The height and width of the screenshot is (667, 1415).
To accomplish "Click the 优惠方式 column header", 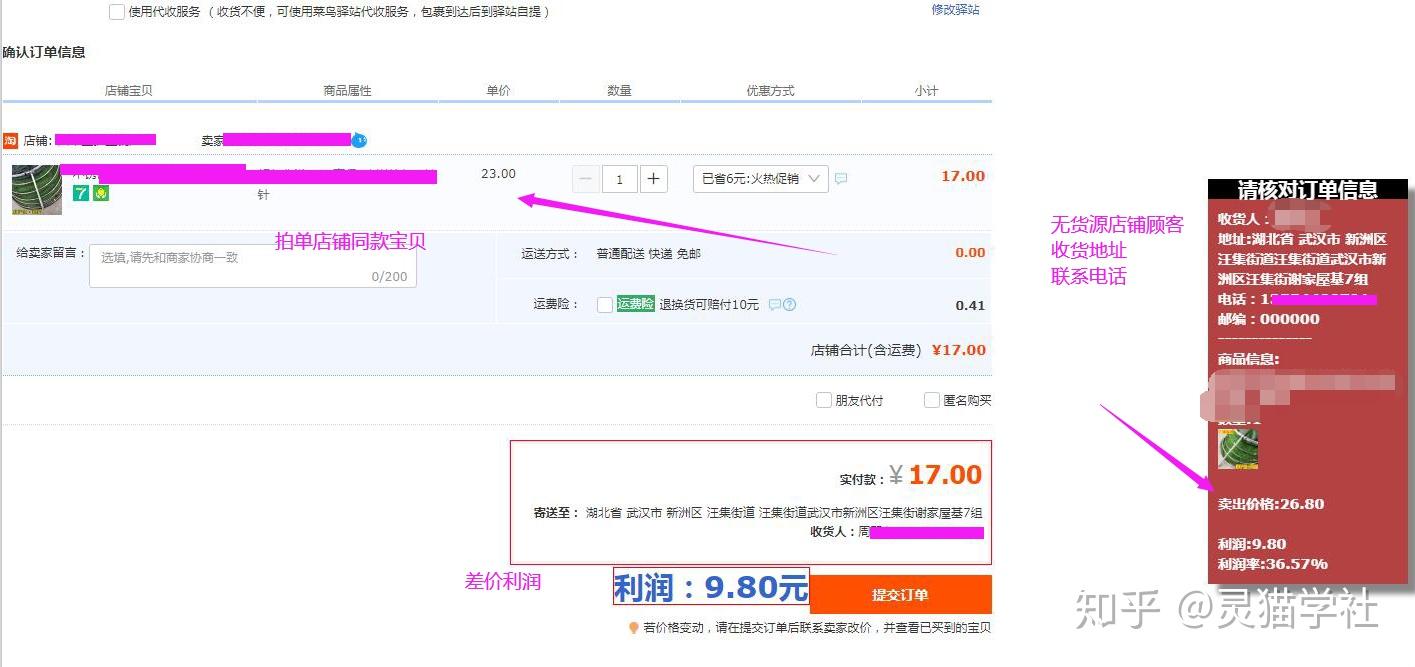I will point(770,90).
